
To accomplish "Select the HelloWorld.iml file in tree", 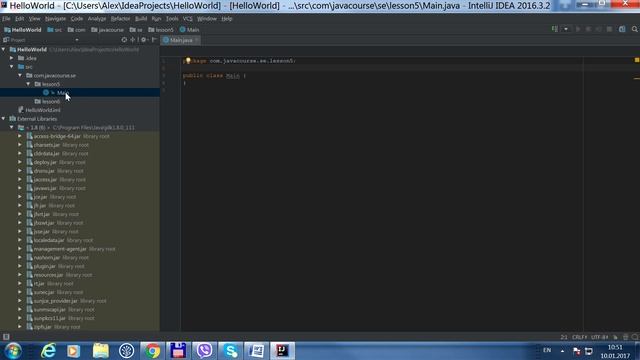I will (39, 110).
